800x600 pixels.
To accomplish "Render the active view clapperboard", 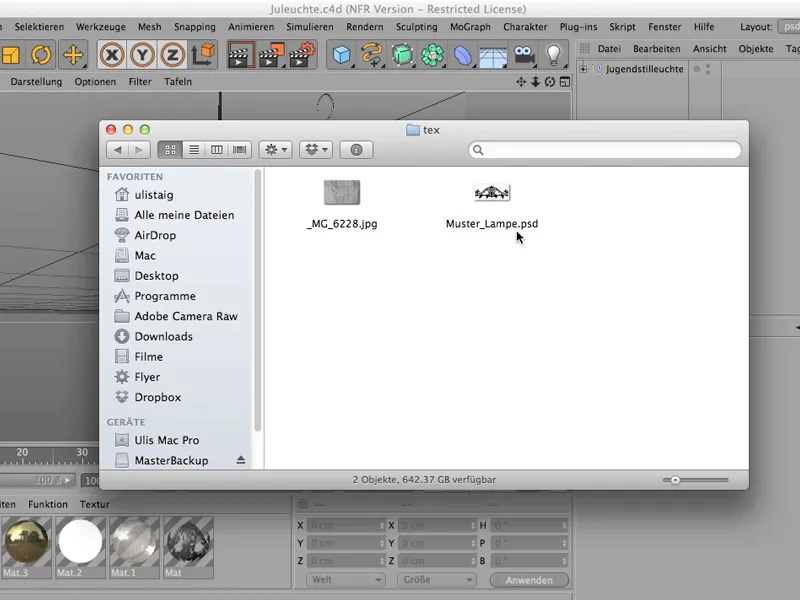I will 240,55.
